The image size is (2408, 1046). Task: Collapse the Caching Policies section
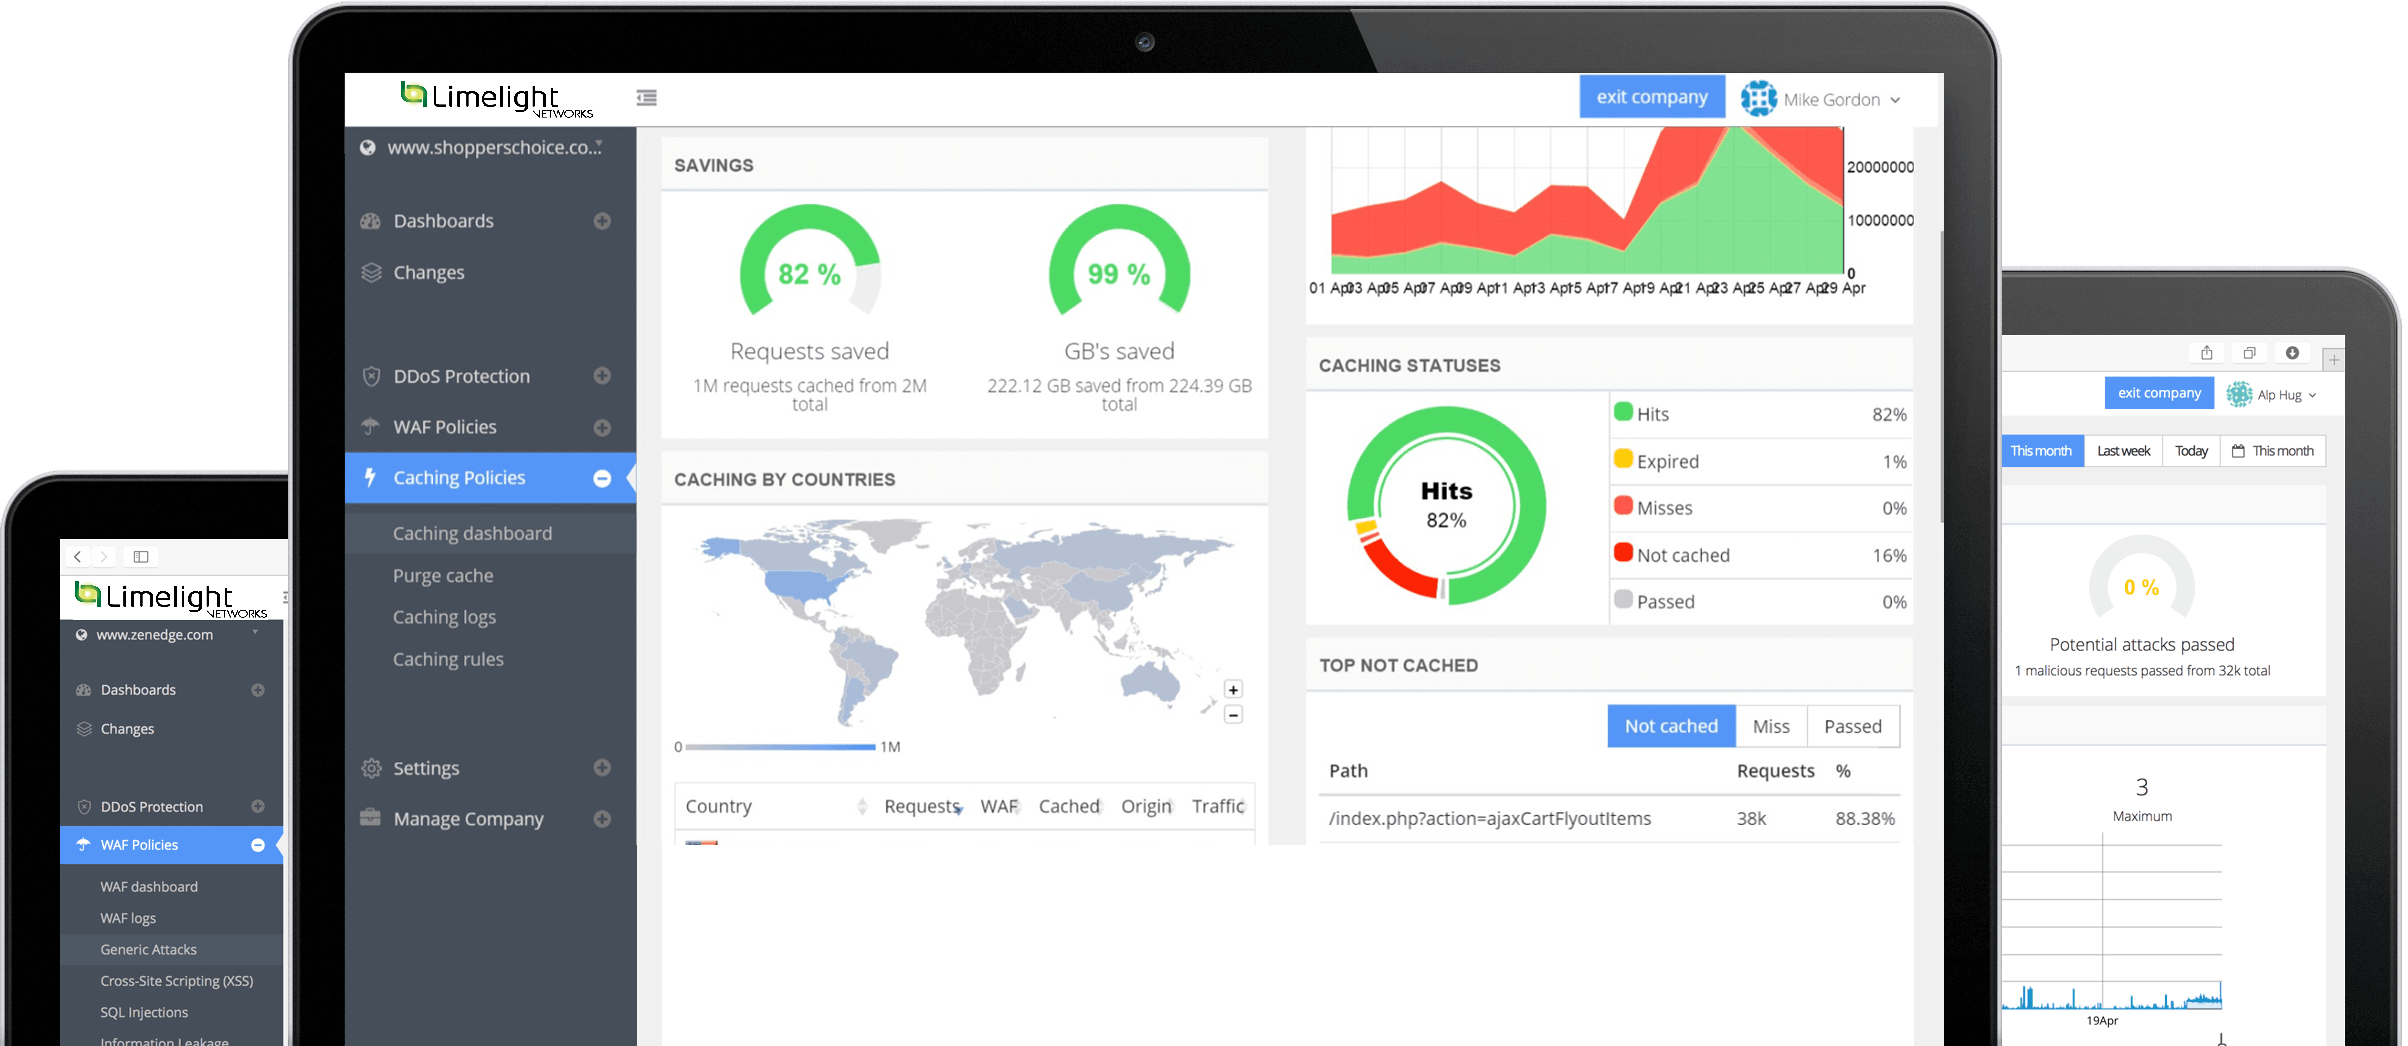[602, 478]
